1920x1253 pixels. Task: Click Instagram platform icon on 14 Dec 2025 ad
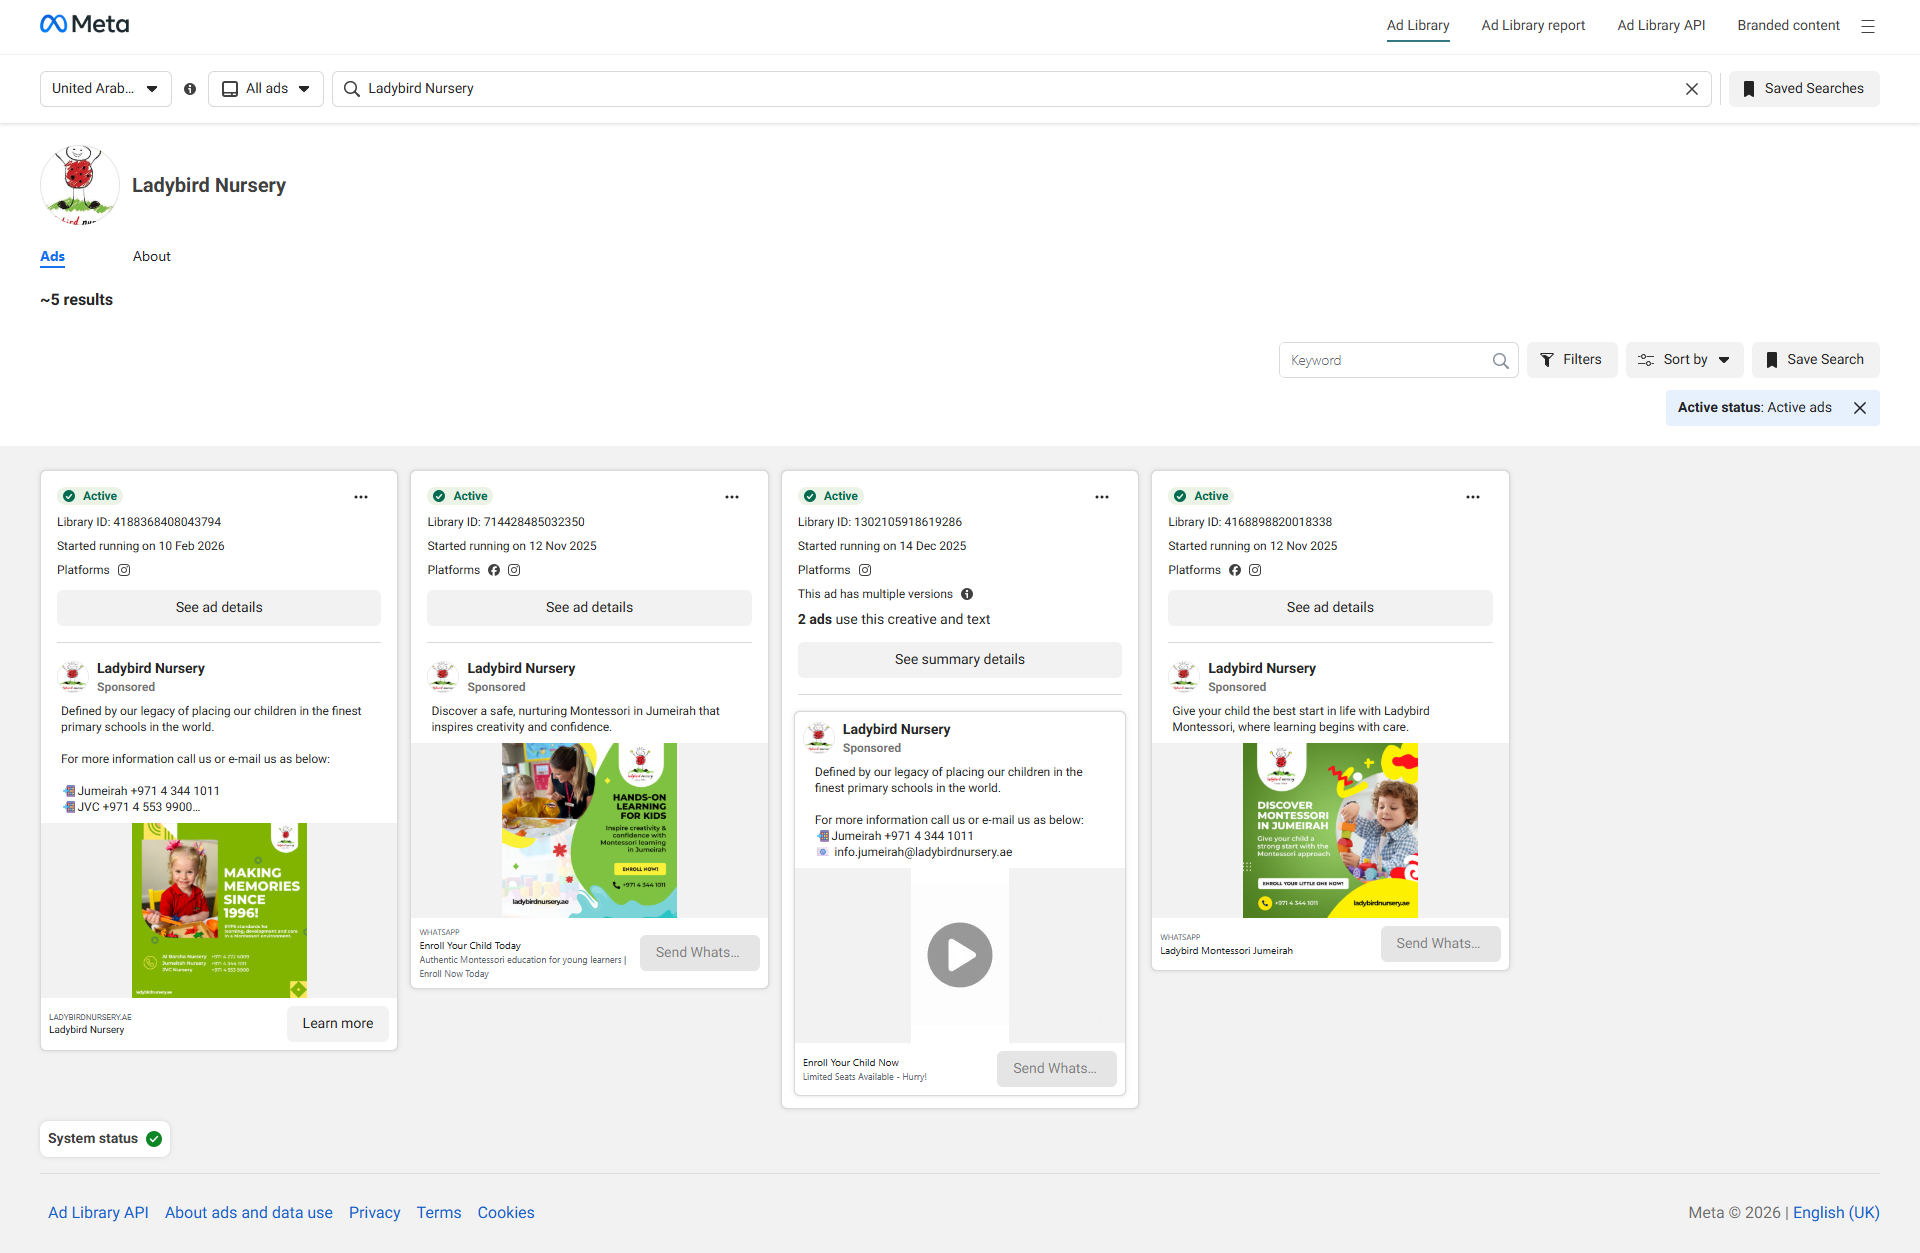tap(865, 570)
